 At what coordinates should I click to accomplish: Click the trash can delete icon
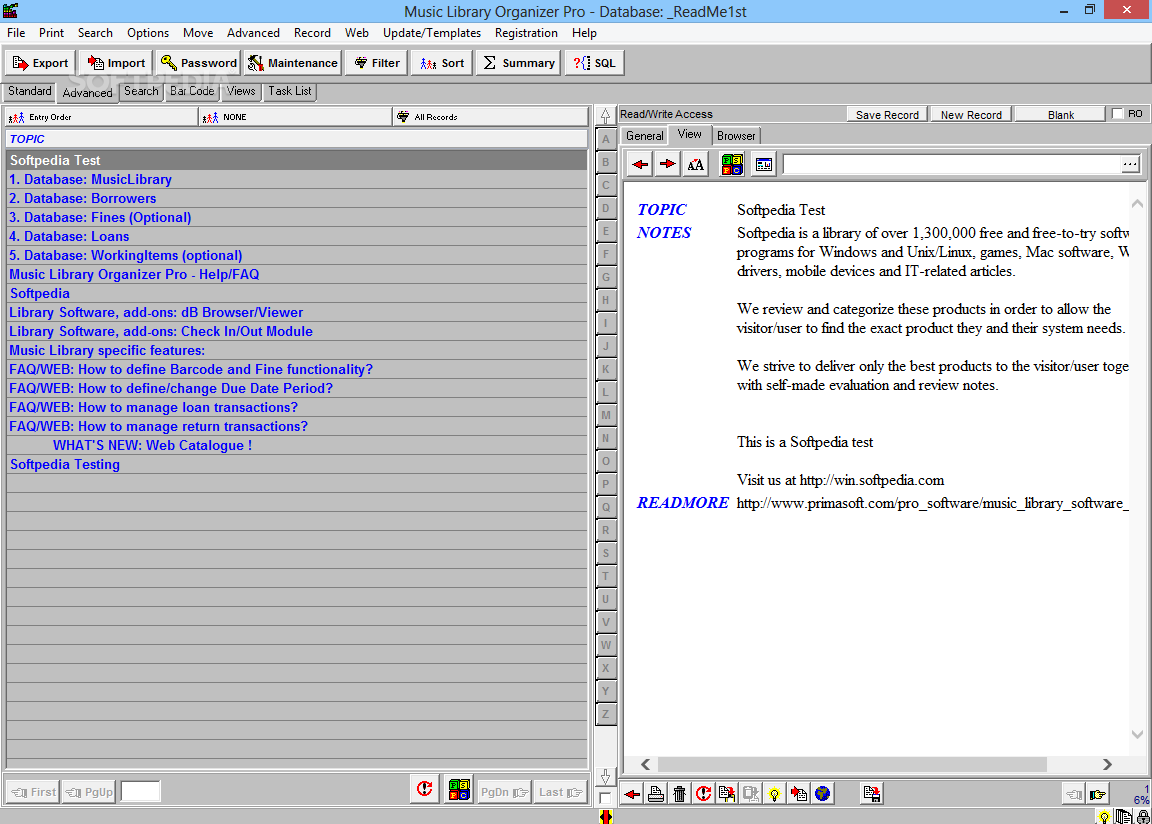[680, 794]
